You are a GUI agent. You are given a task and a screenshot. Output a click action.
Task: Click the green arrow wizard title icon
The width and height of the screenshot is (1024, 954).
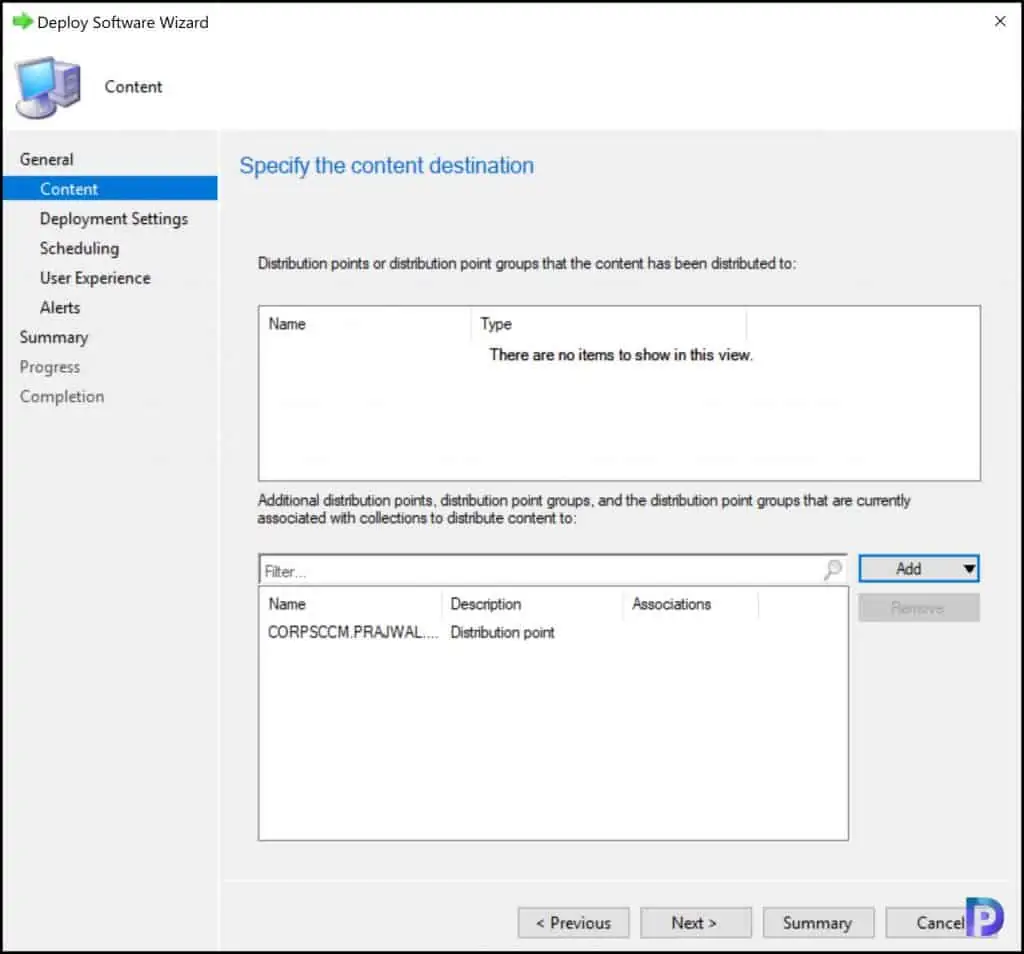pyautogui.click(x=22, y=22)
